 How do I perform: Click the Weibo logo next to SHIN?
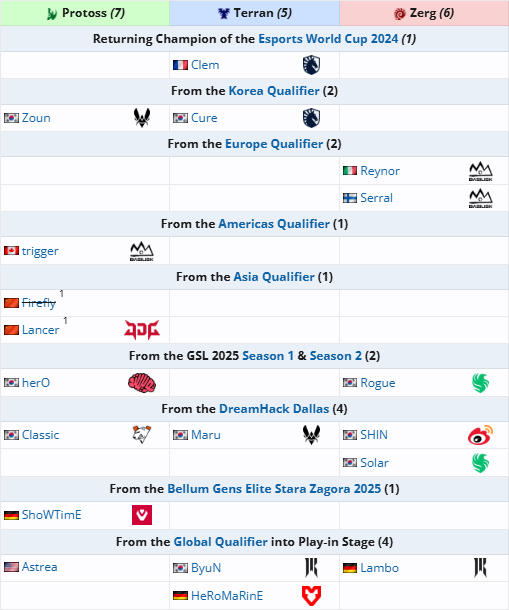tap(481, 435)
